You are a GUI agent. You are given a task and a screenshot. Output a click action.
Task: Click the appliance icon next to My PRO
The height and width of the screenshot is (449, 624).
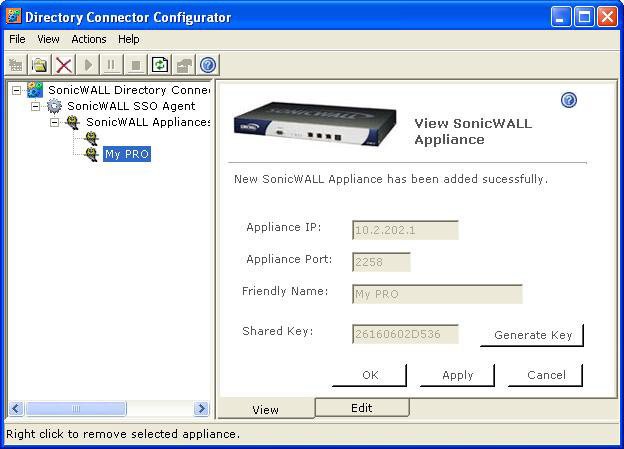[x=92, y=154]
